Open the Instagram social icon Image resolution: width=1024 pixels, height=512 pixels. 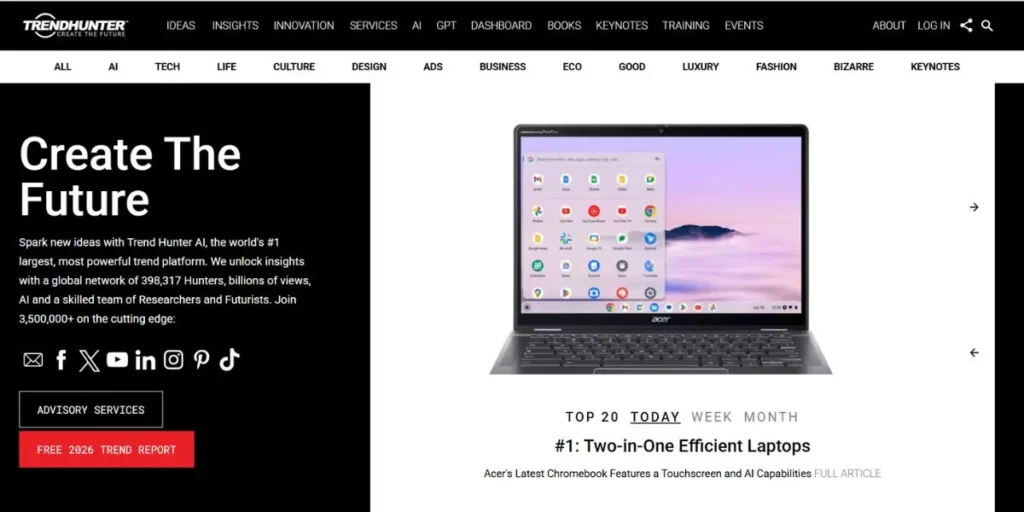pos(173,360)
